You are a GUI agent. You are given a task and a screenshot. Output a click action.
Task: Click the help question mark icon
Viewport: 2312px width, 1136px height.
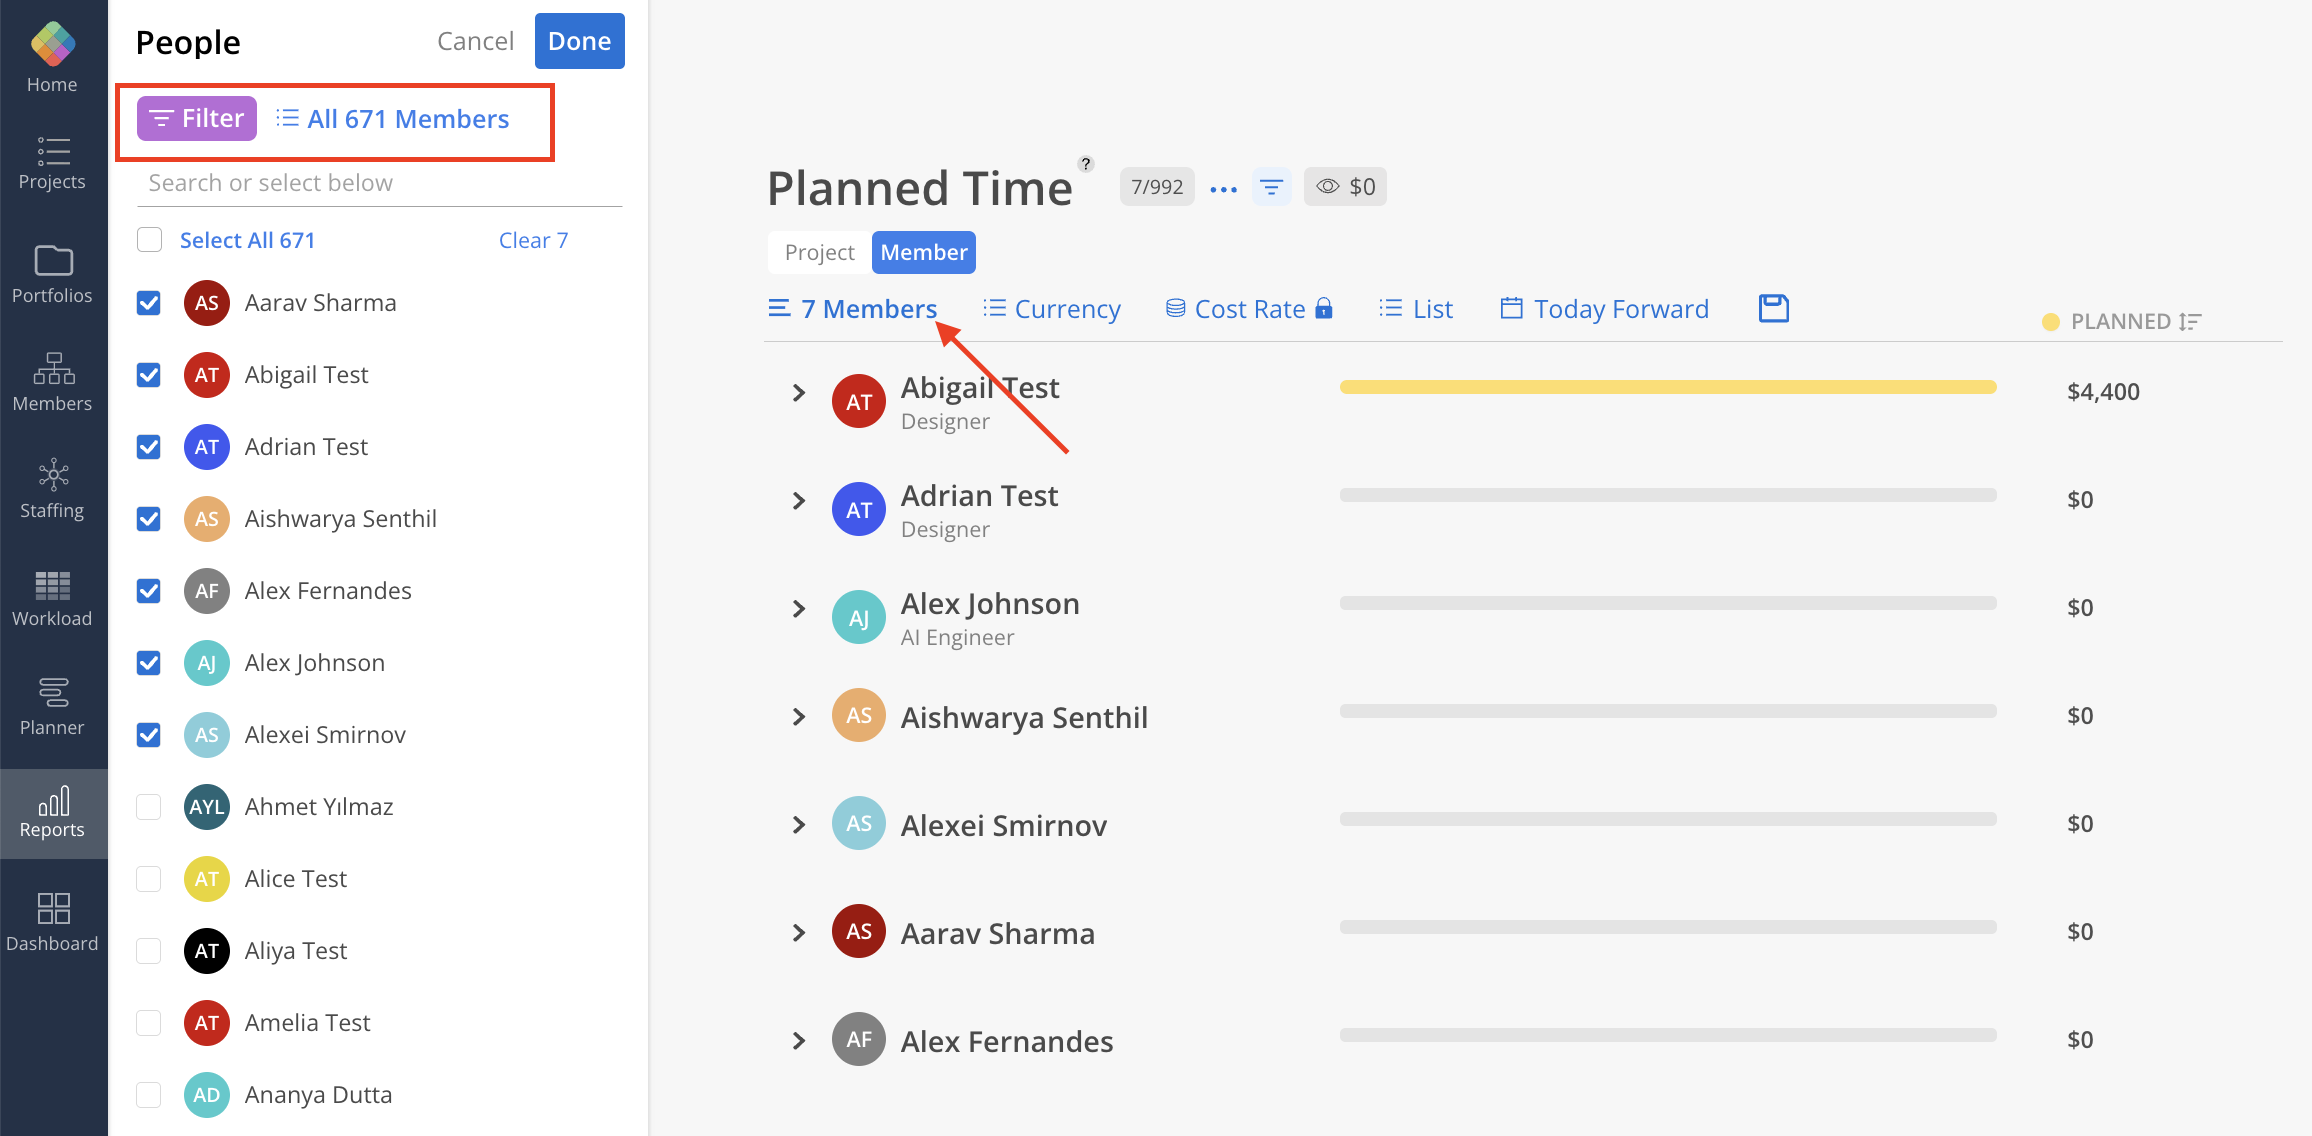tap(1085, 164)
